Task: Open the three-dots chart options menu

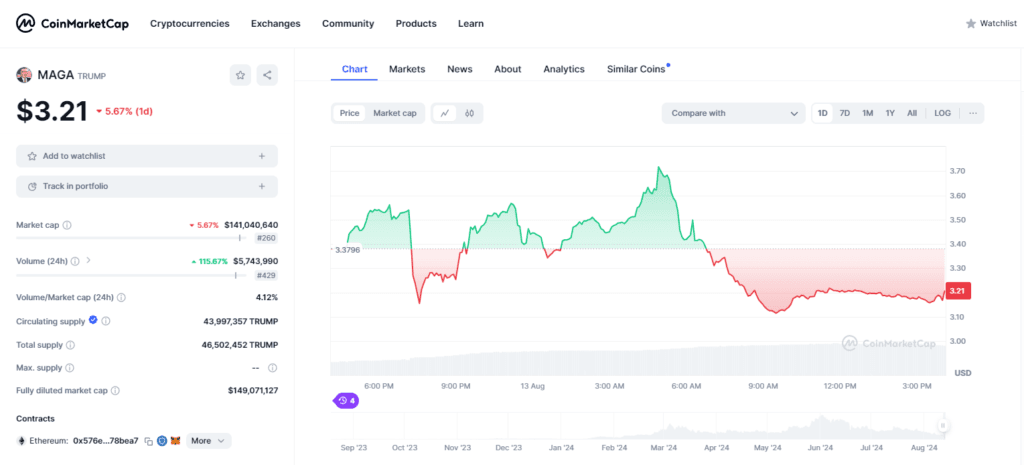Action: [973, 113]
